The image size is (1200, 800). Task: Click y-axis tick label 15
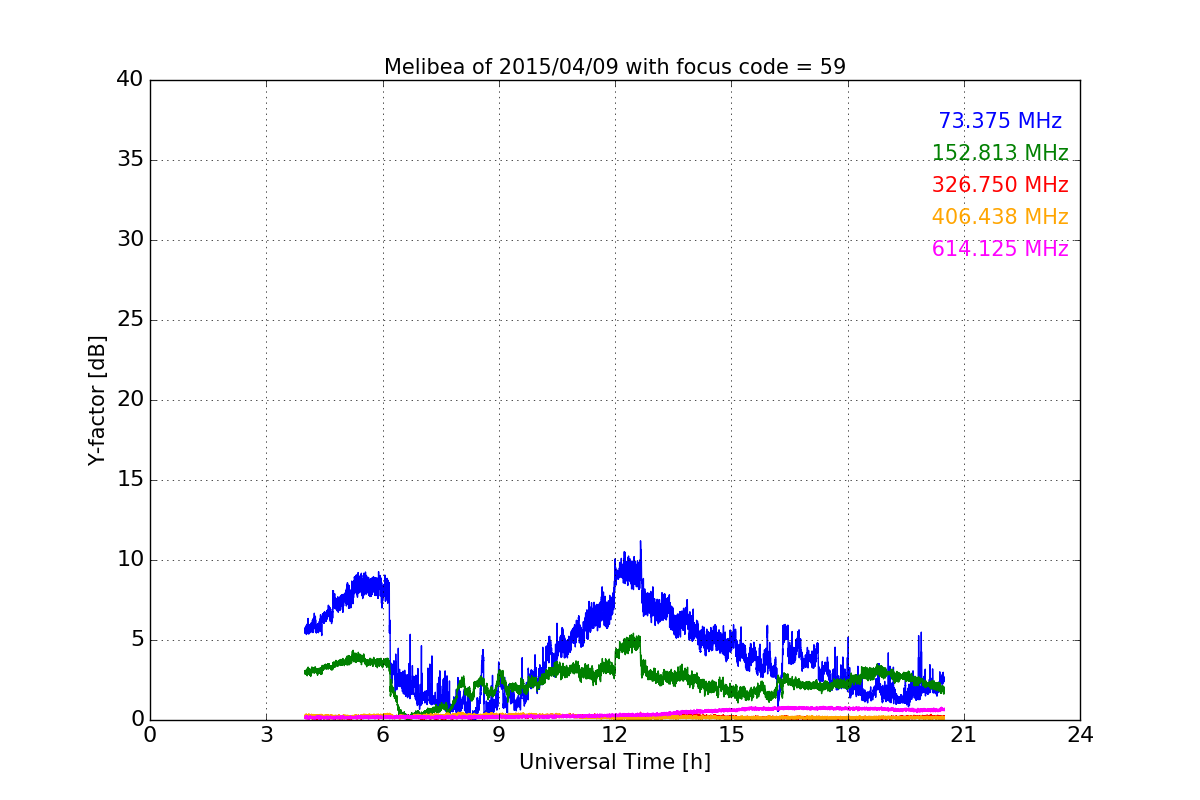pyautogui.click(x=130, y=480)
